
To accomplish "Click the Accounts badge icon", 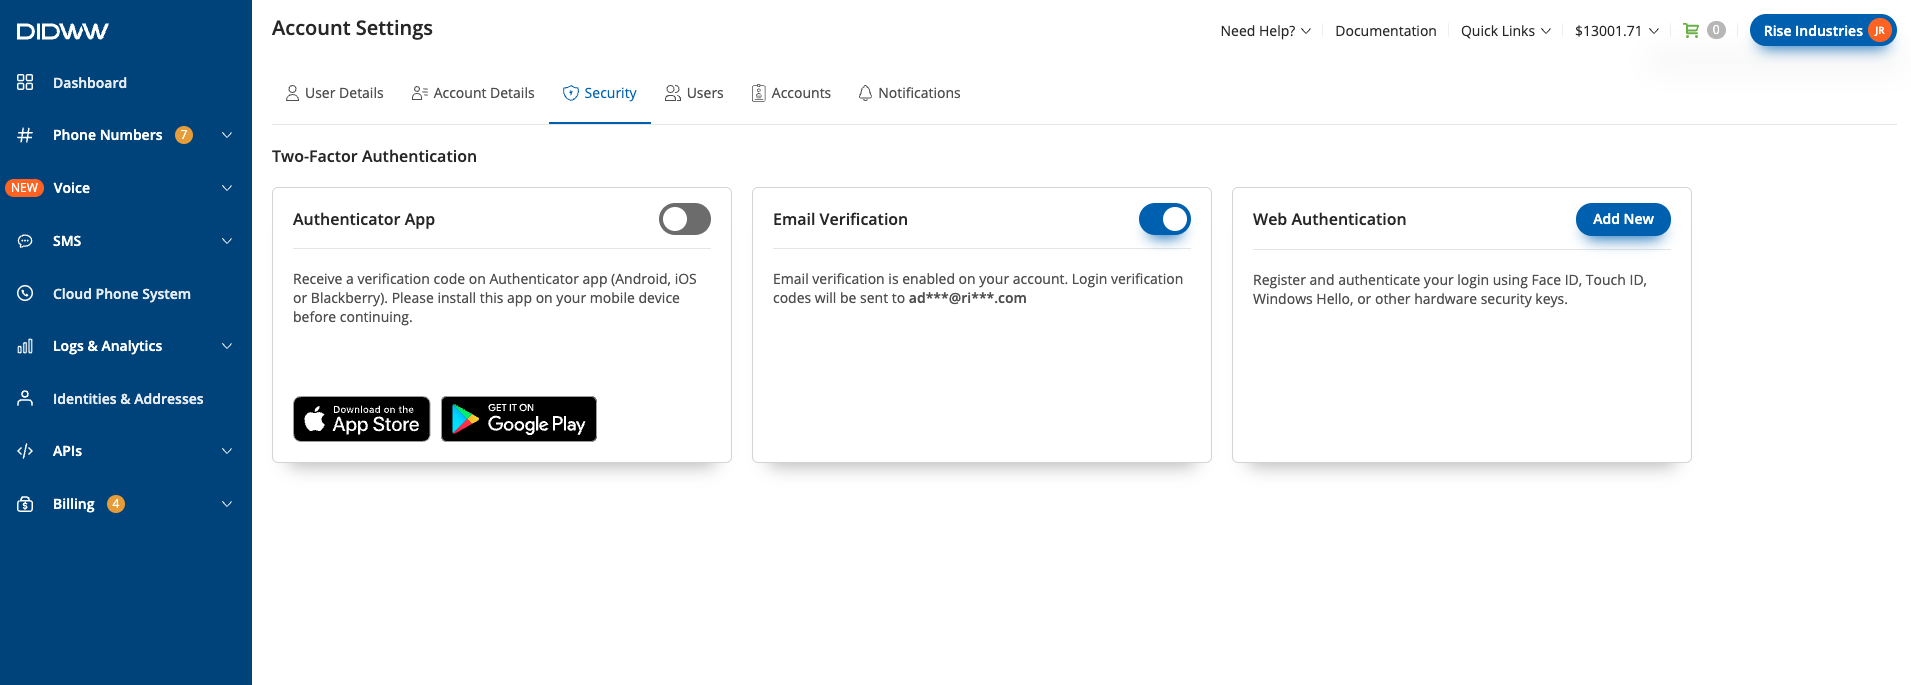I will (x=758, y=93).
